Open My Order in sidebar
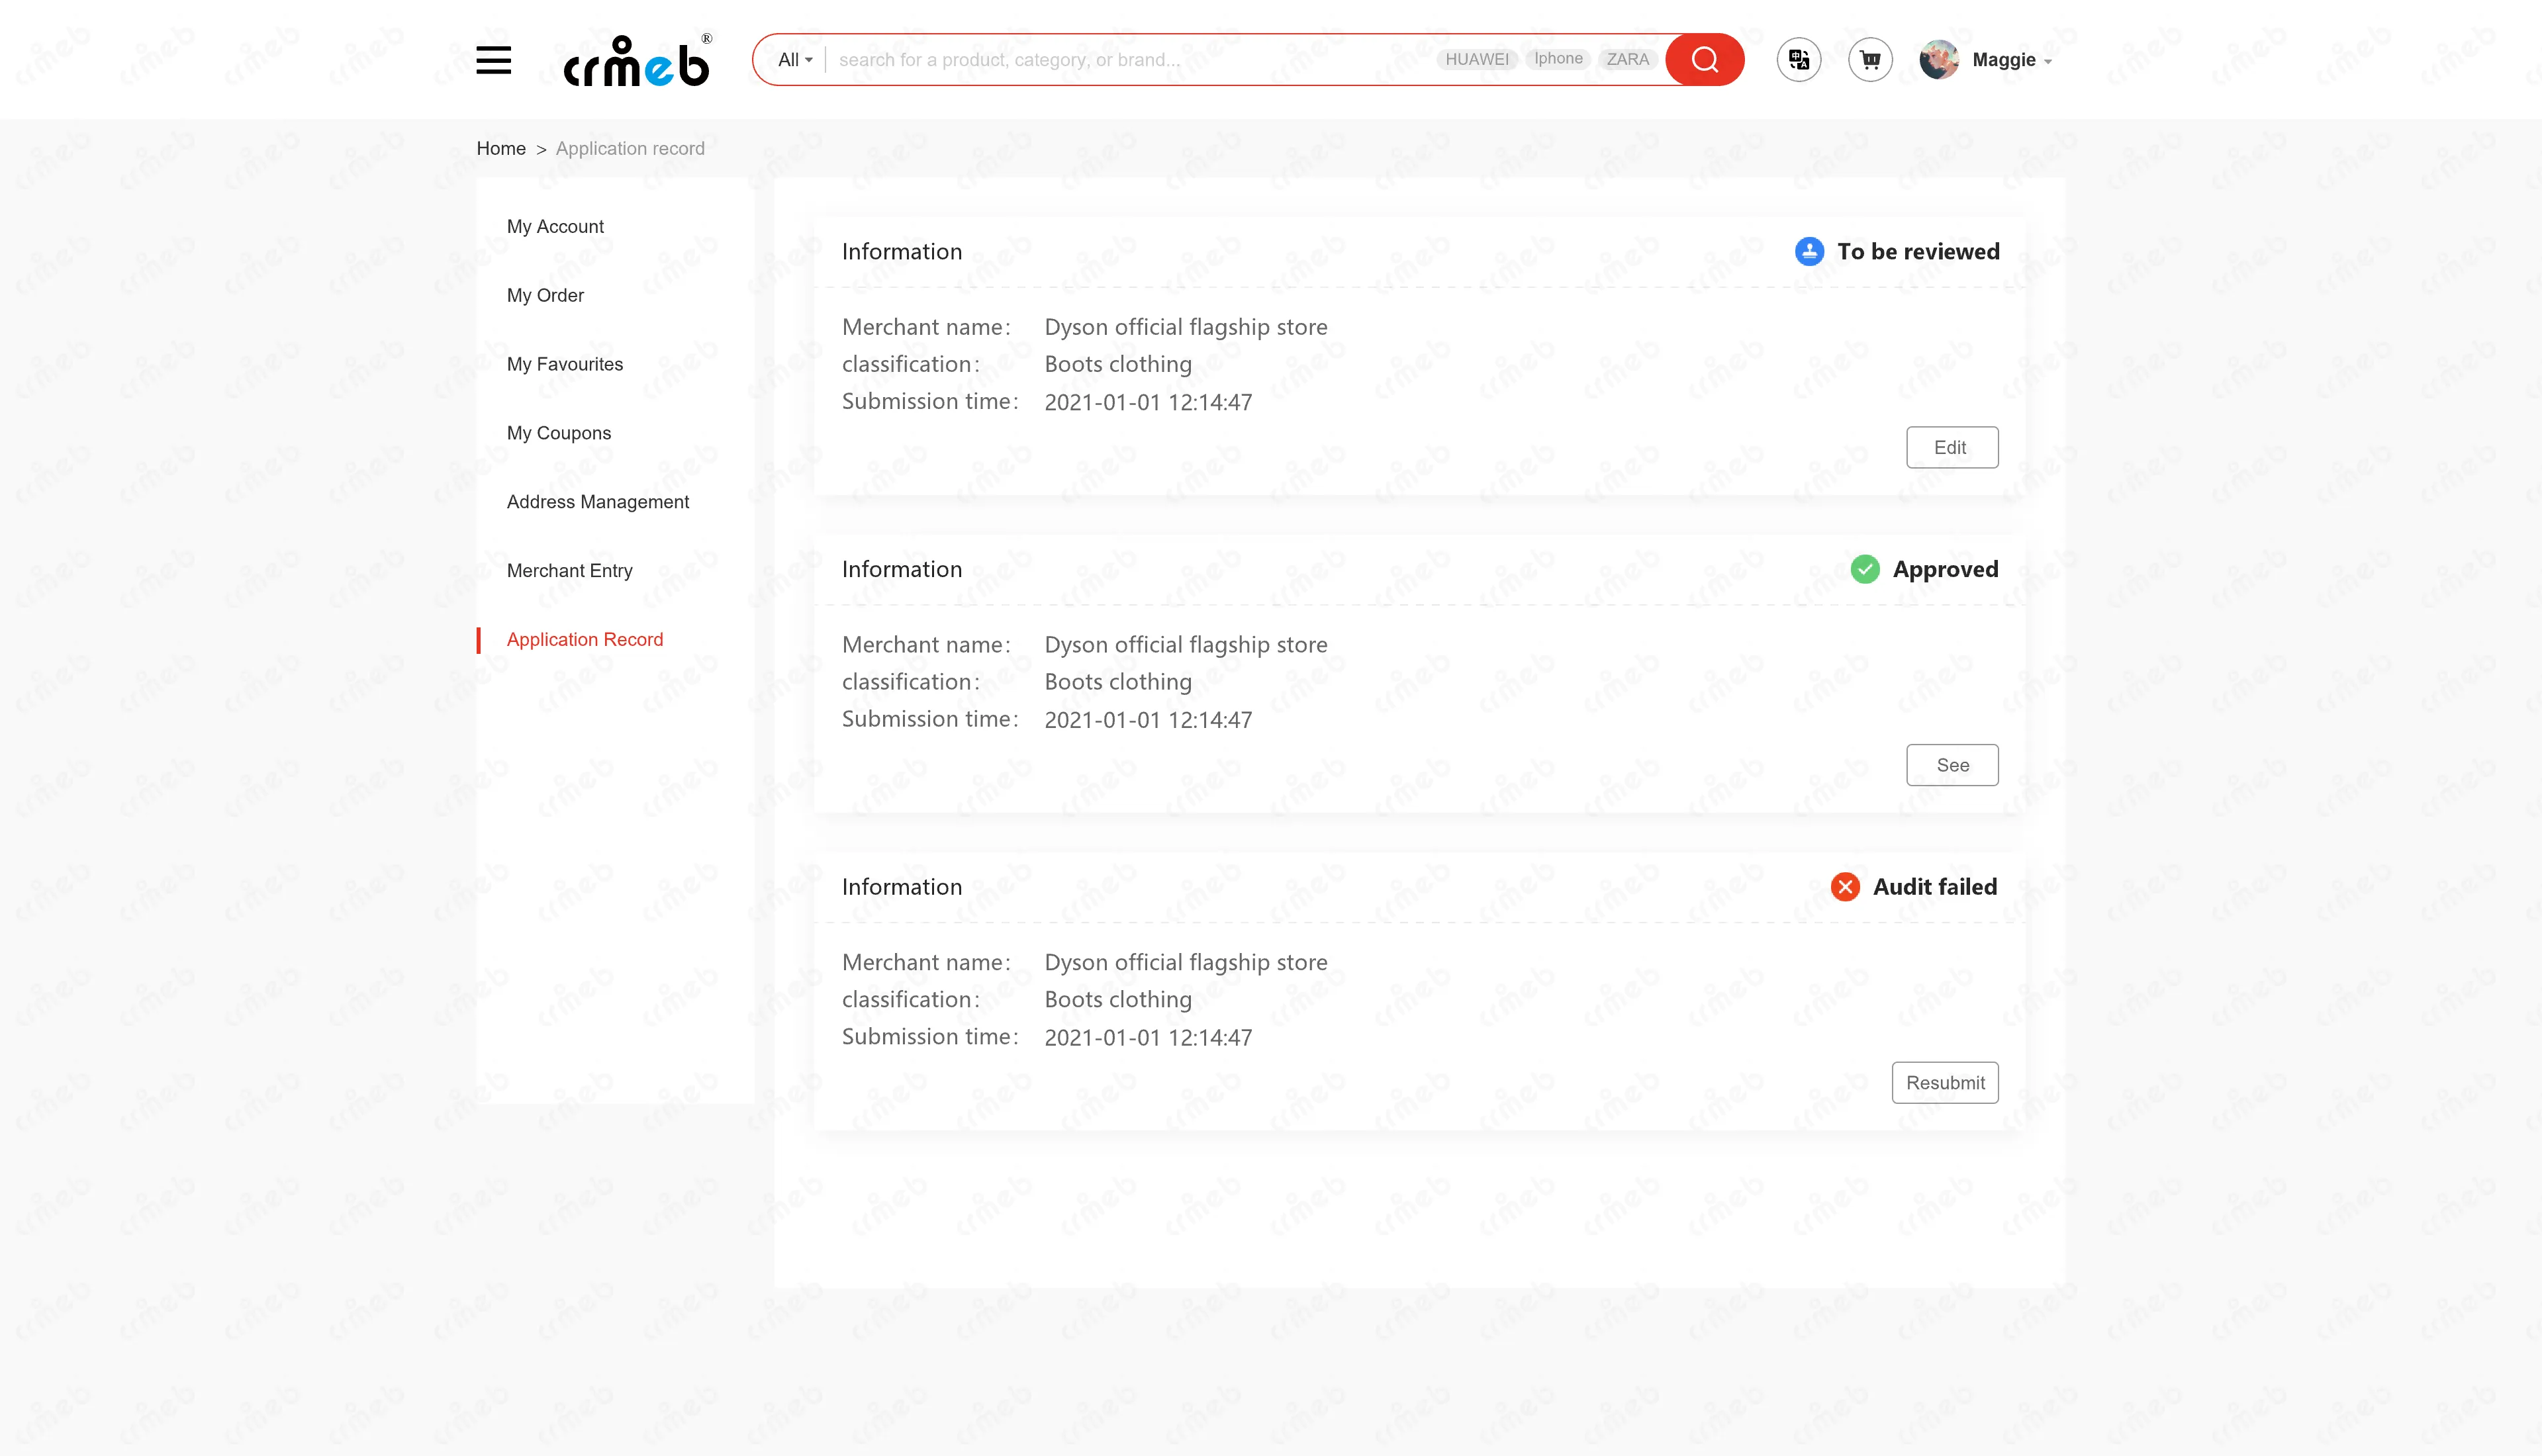This screenshot has height=1456, width=2542. (x=545, y=295)
